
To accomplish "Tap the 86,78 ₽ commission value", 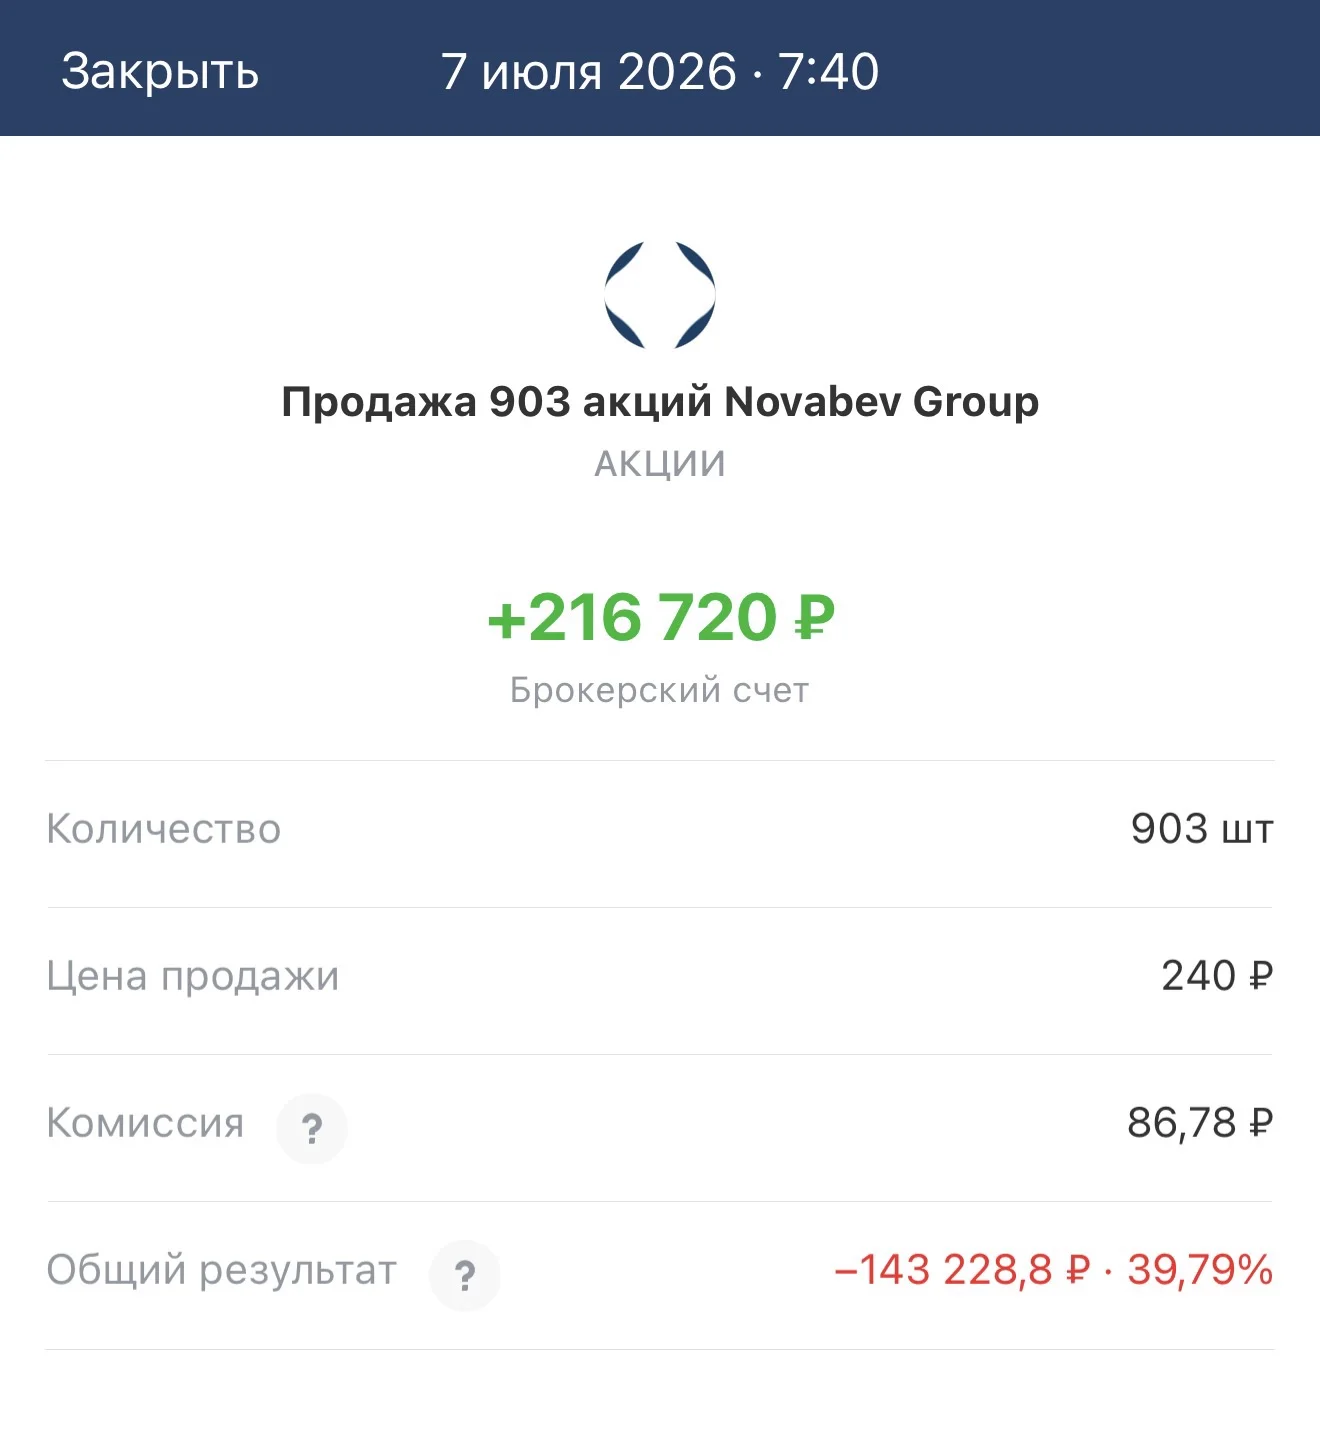I will (x=1200, y=1123).
